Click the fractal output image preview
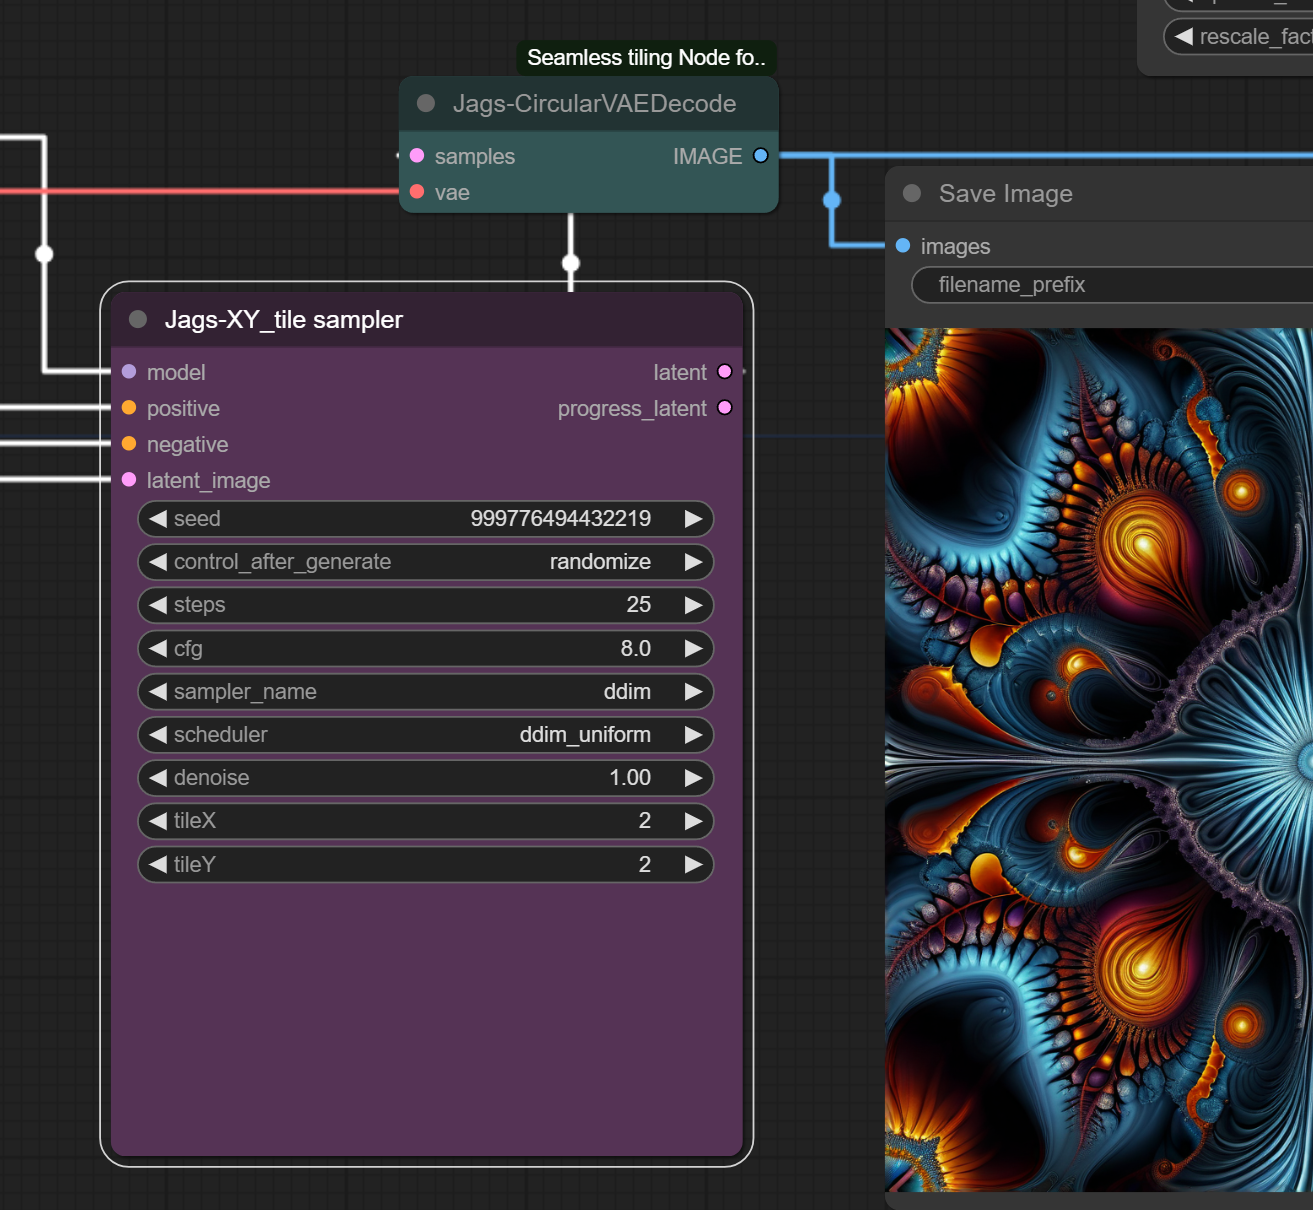This screenshot has width=1313, height=1210. coord(1099,760)
